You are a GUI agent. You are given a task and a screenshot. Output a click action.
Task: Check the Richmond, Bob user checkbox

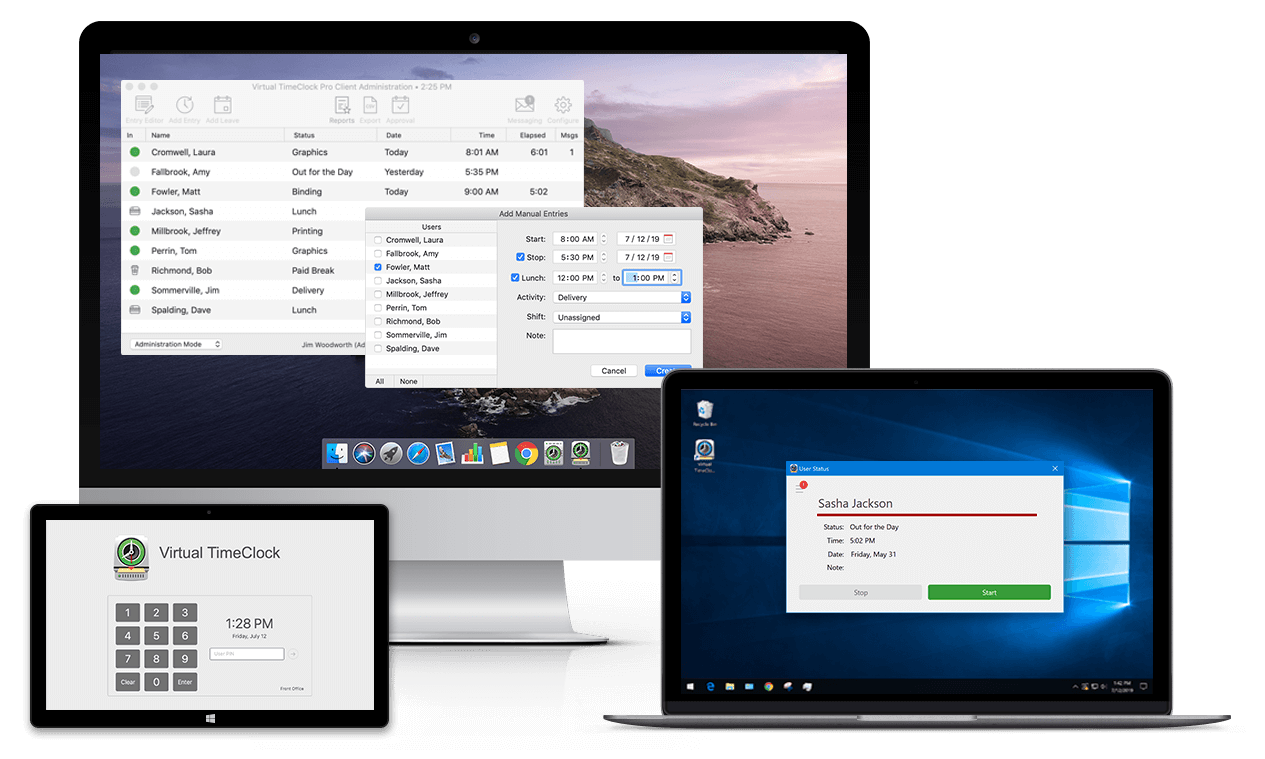point(377,322)
